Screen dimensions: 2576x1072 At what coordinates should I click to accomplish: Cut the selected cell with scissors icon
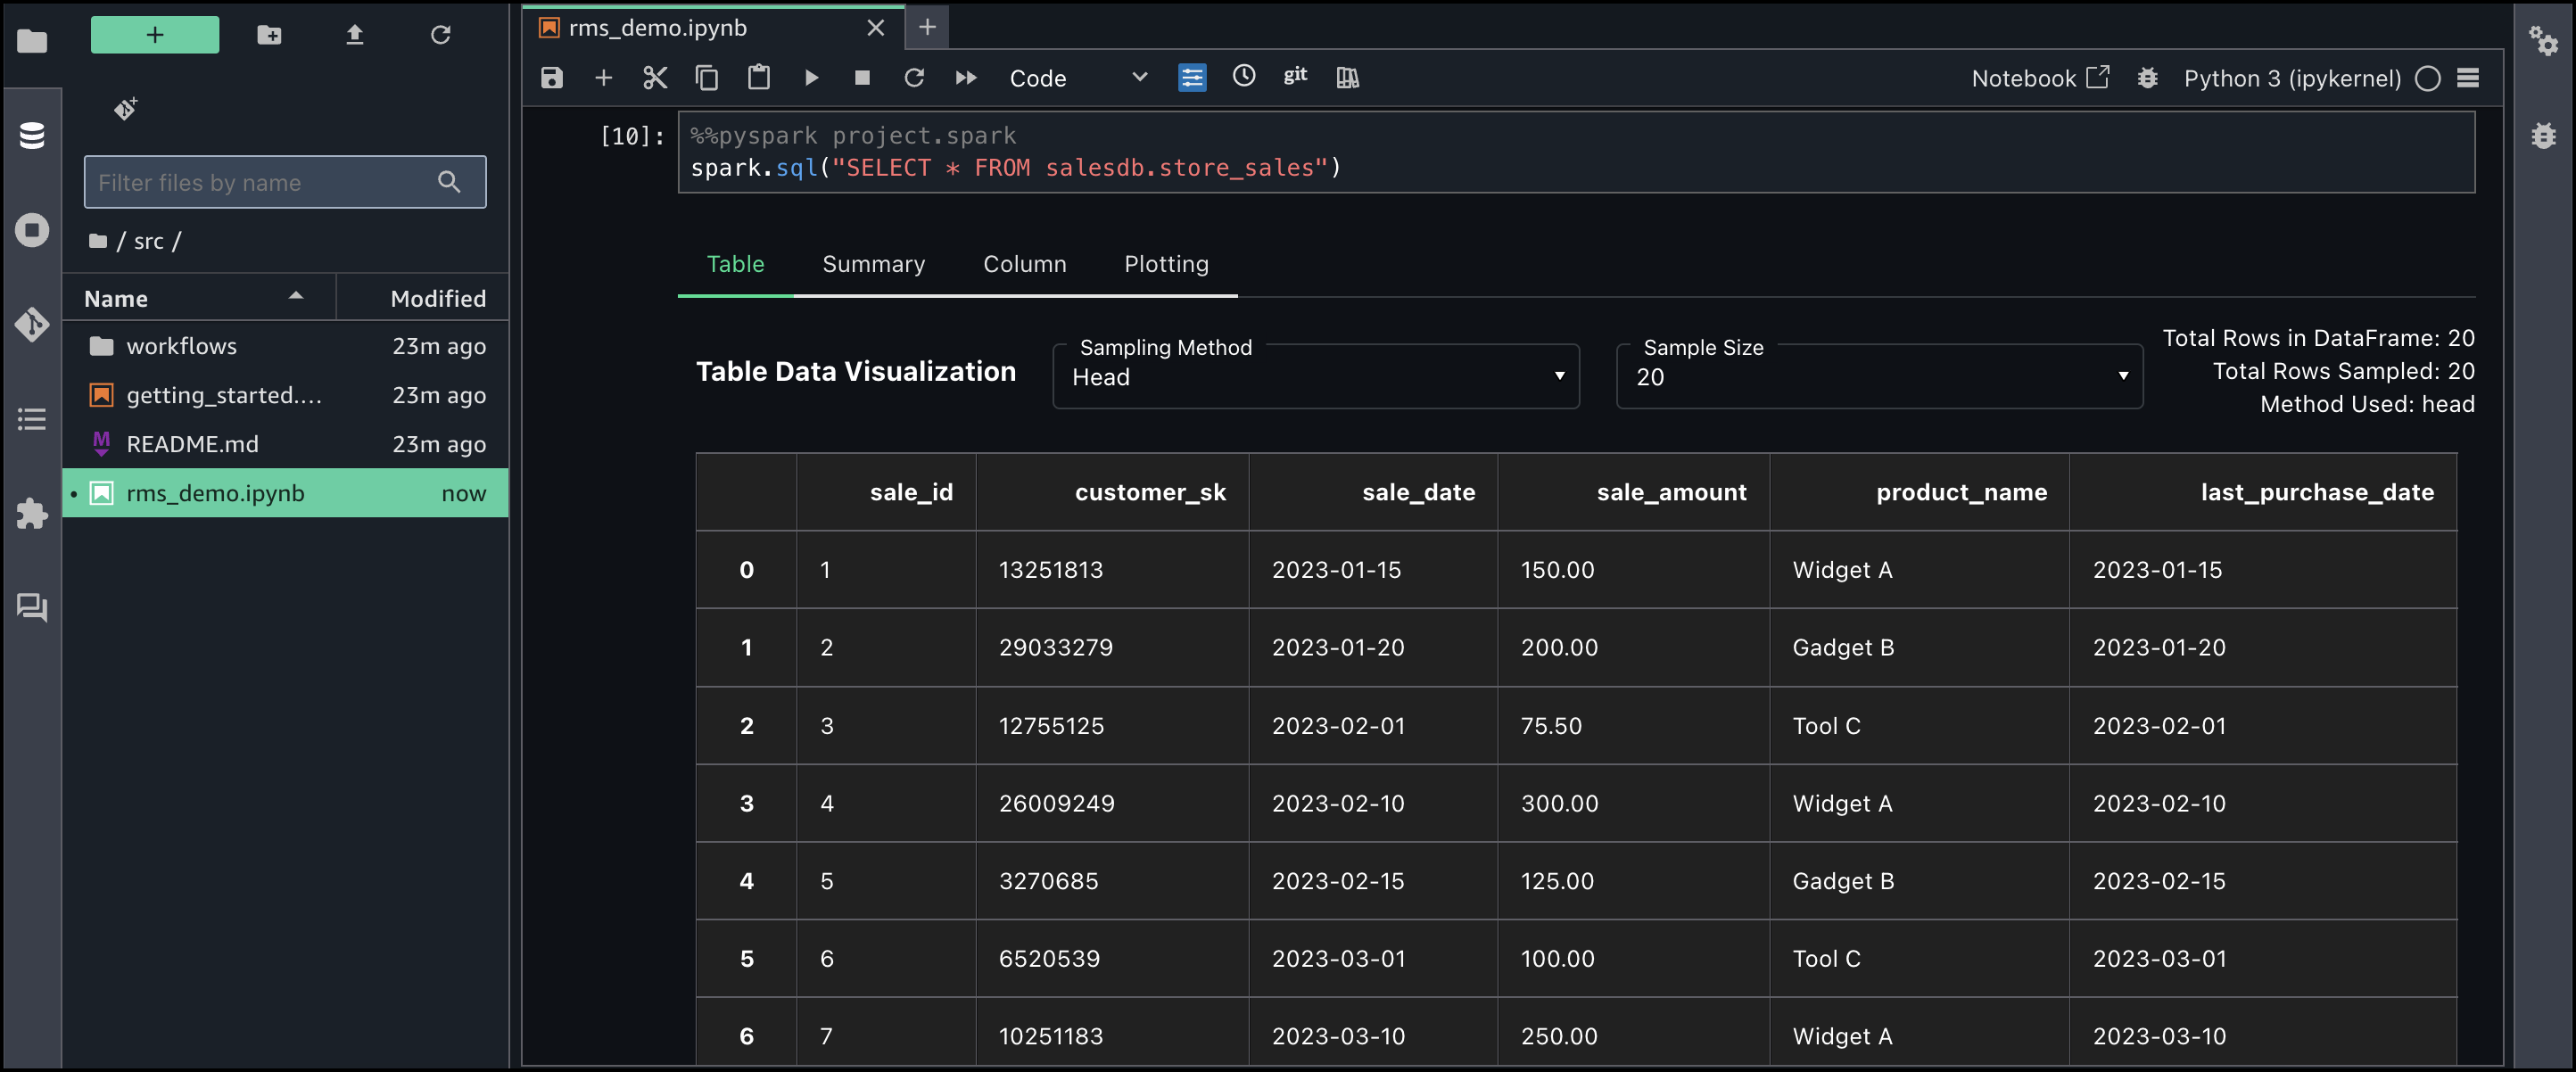click(x=655, y=78)
